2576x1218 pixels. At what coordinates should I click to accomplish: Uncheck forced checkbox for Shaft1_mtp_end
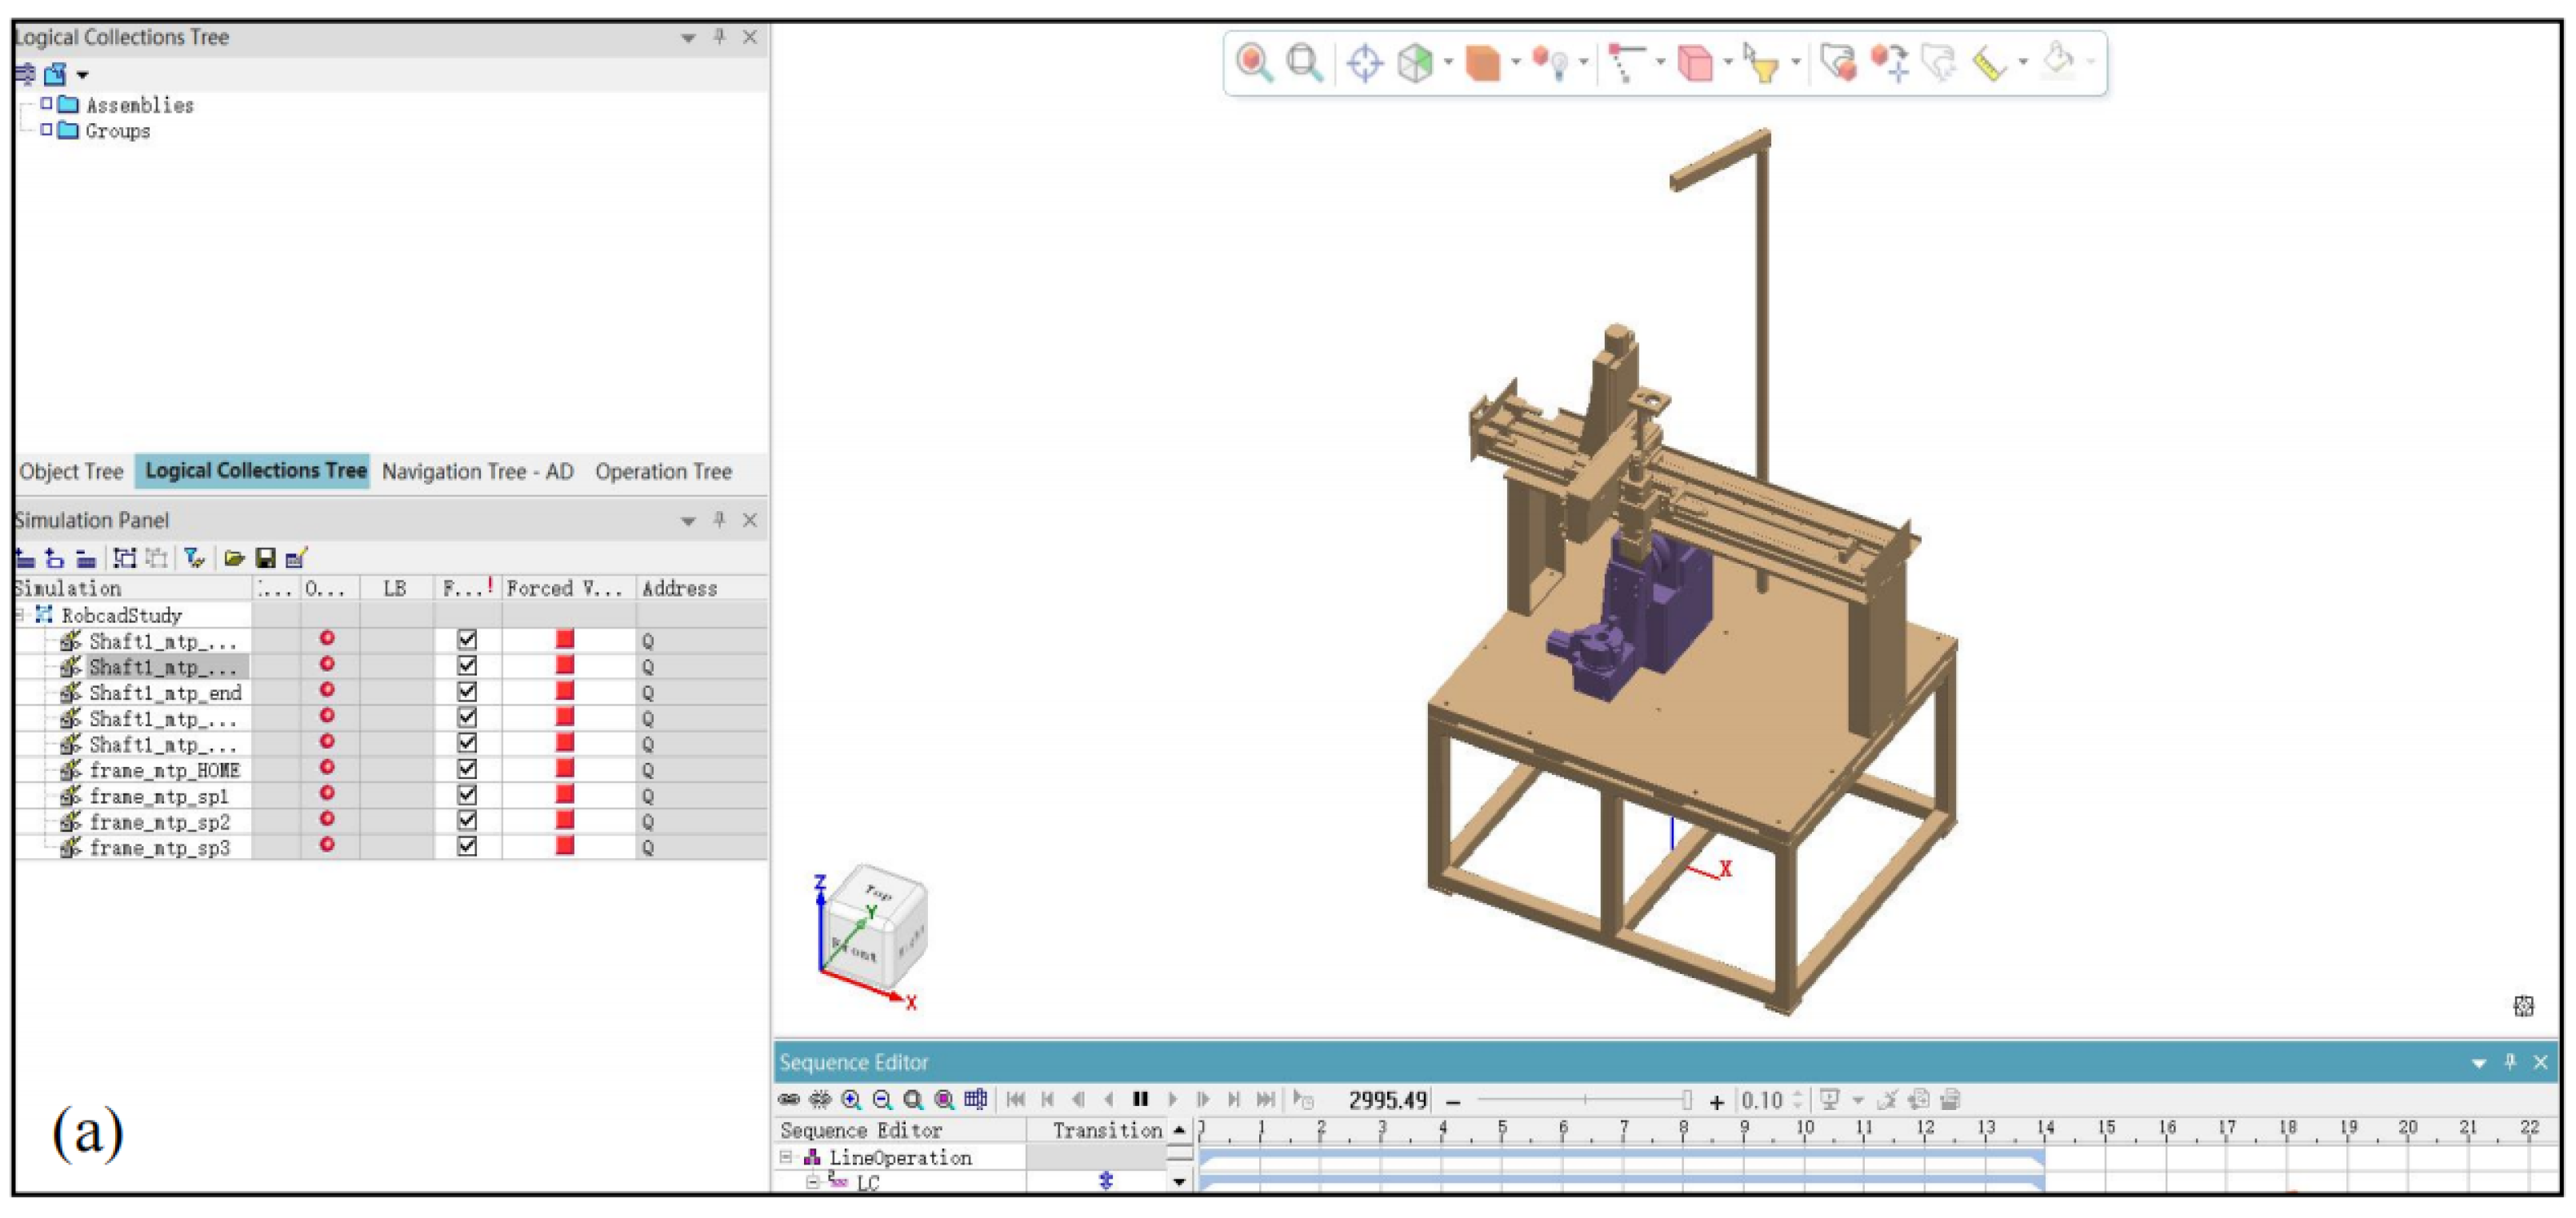pos(467,692)
